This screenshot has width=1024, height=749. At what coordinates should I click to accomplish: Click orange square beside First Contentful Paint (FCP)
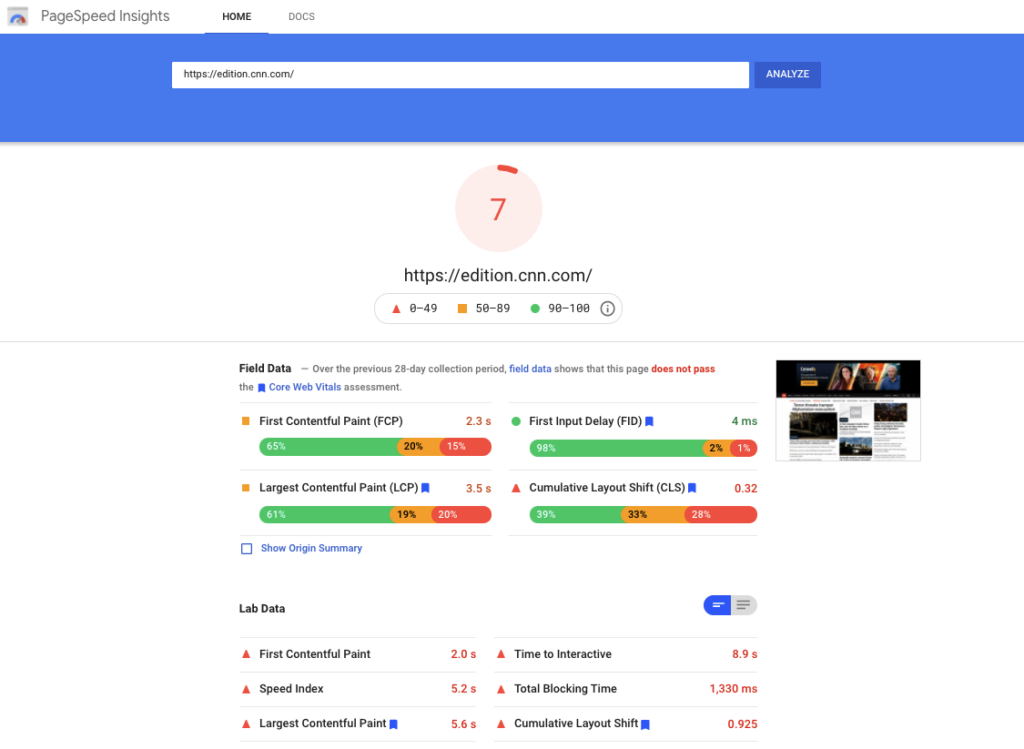coord(246,421)
